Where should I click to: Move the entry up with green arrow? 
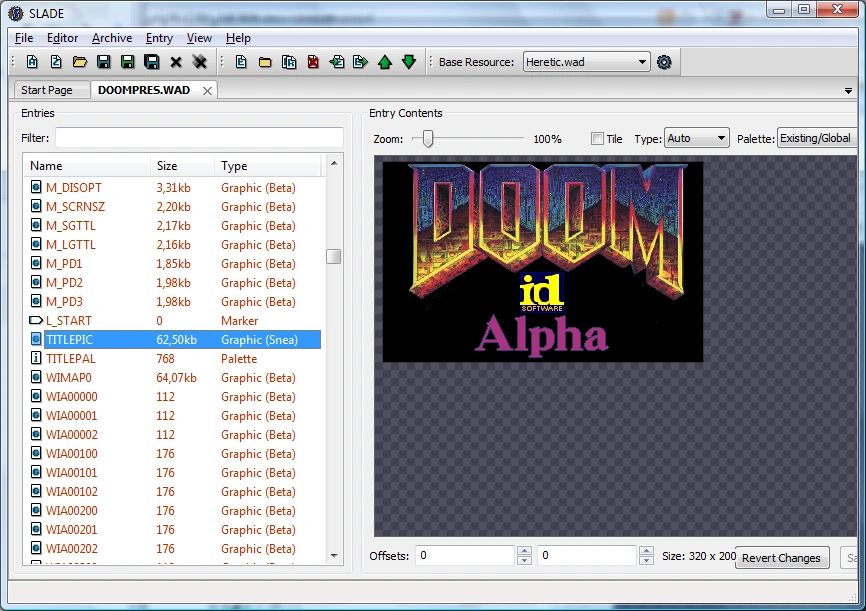coord(385,62)
